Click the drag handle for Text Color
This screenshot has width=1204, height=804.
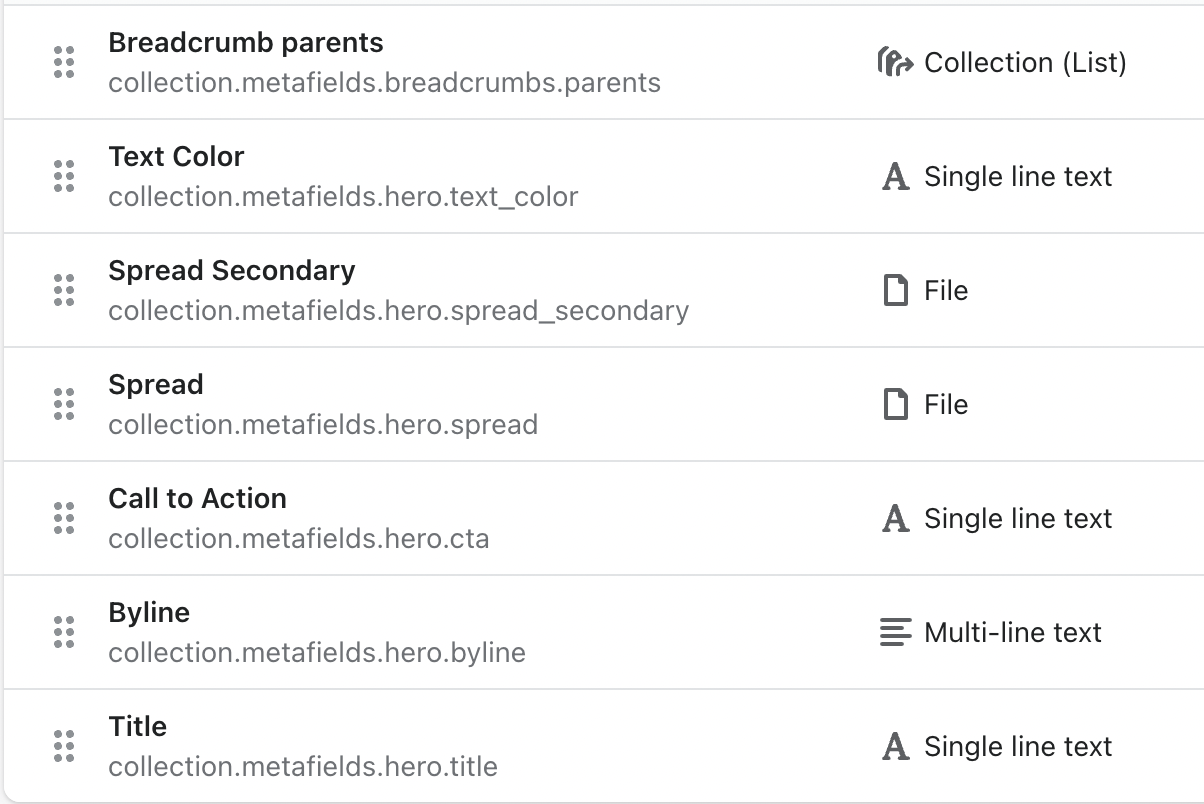64,176
